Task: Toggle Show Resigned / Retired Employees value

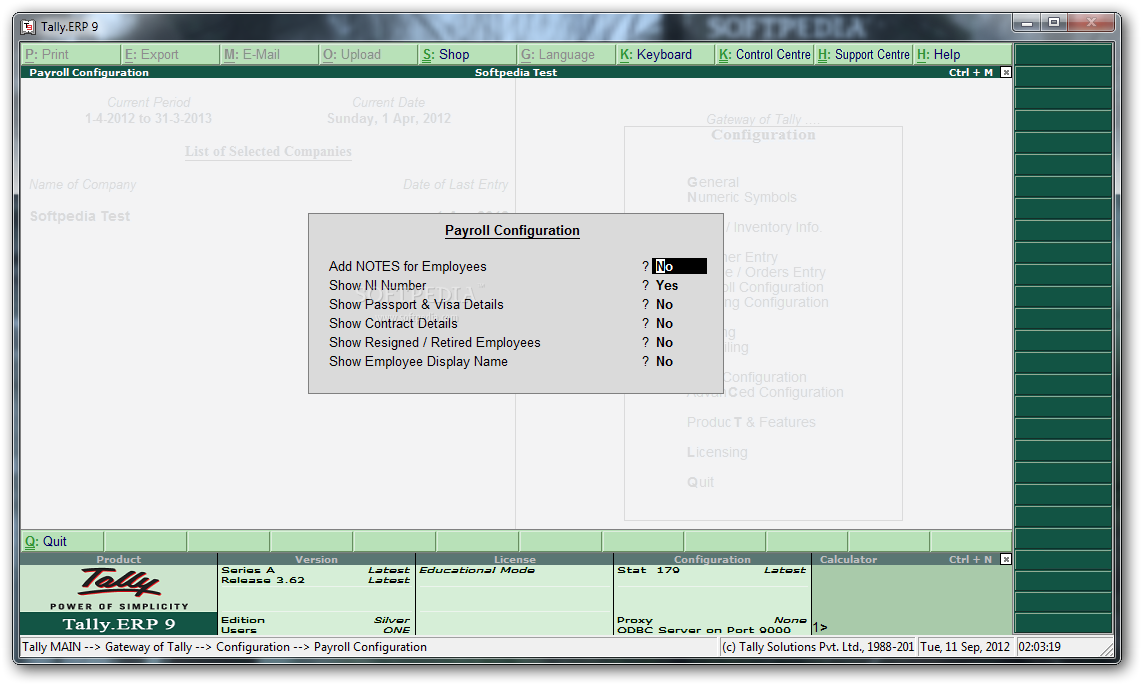Action: click(x=664, y=342)
